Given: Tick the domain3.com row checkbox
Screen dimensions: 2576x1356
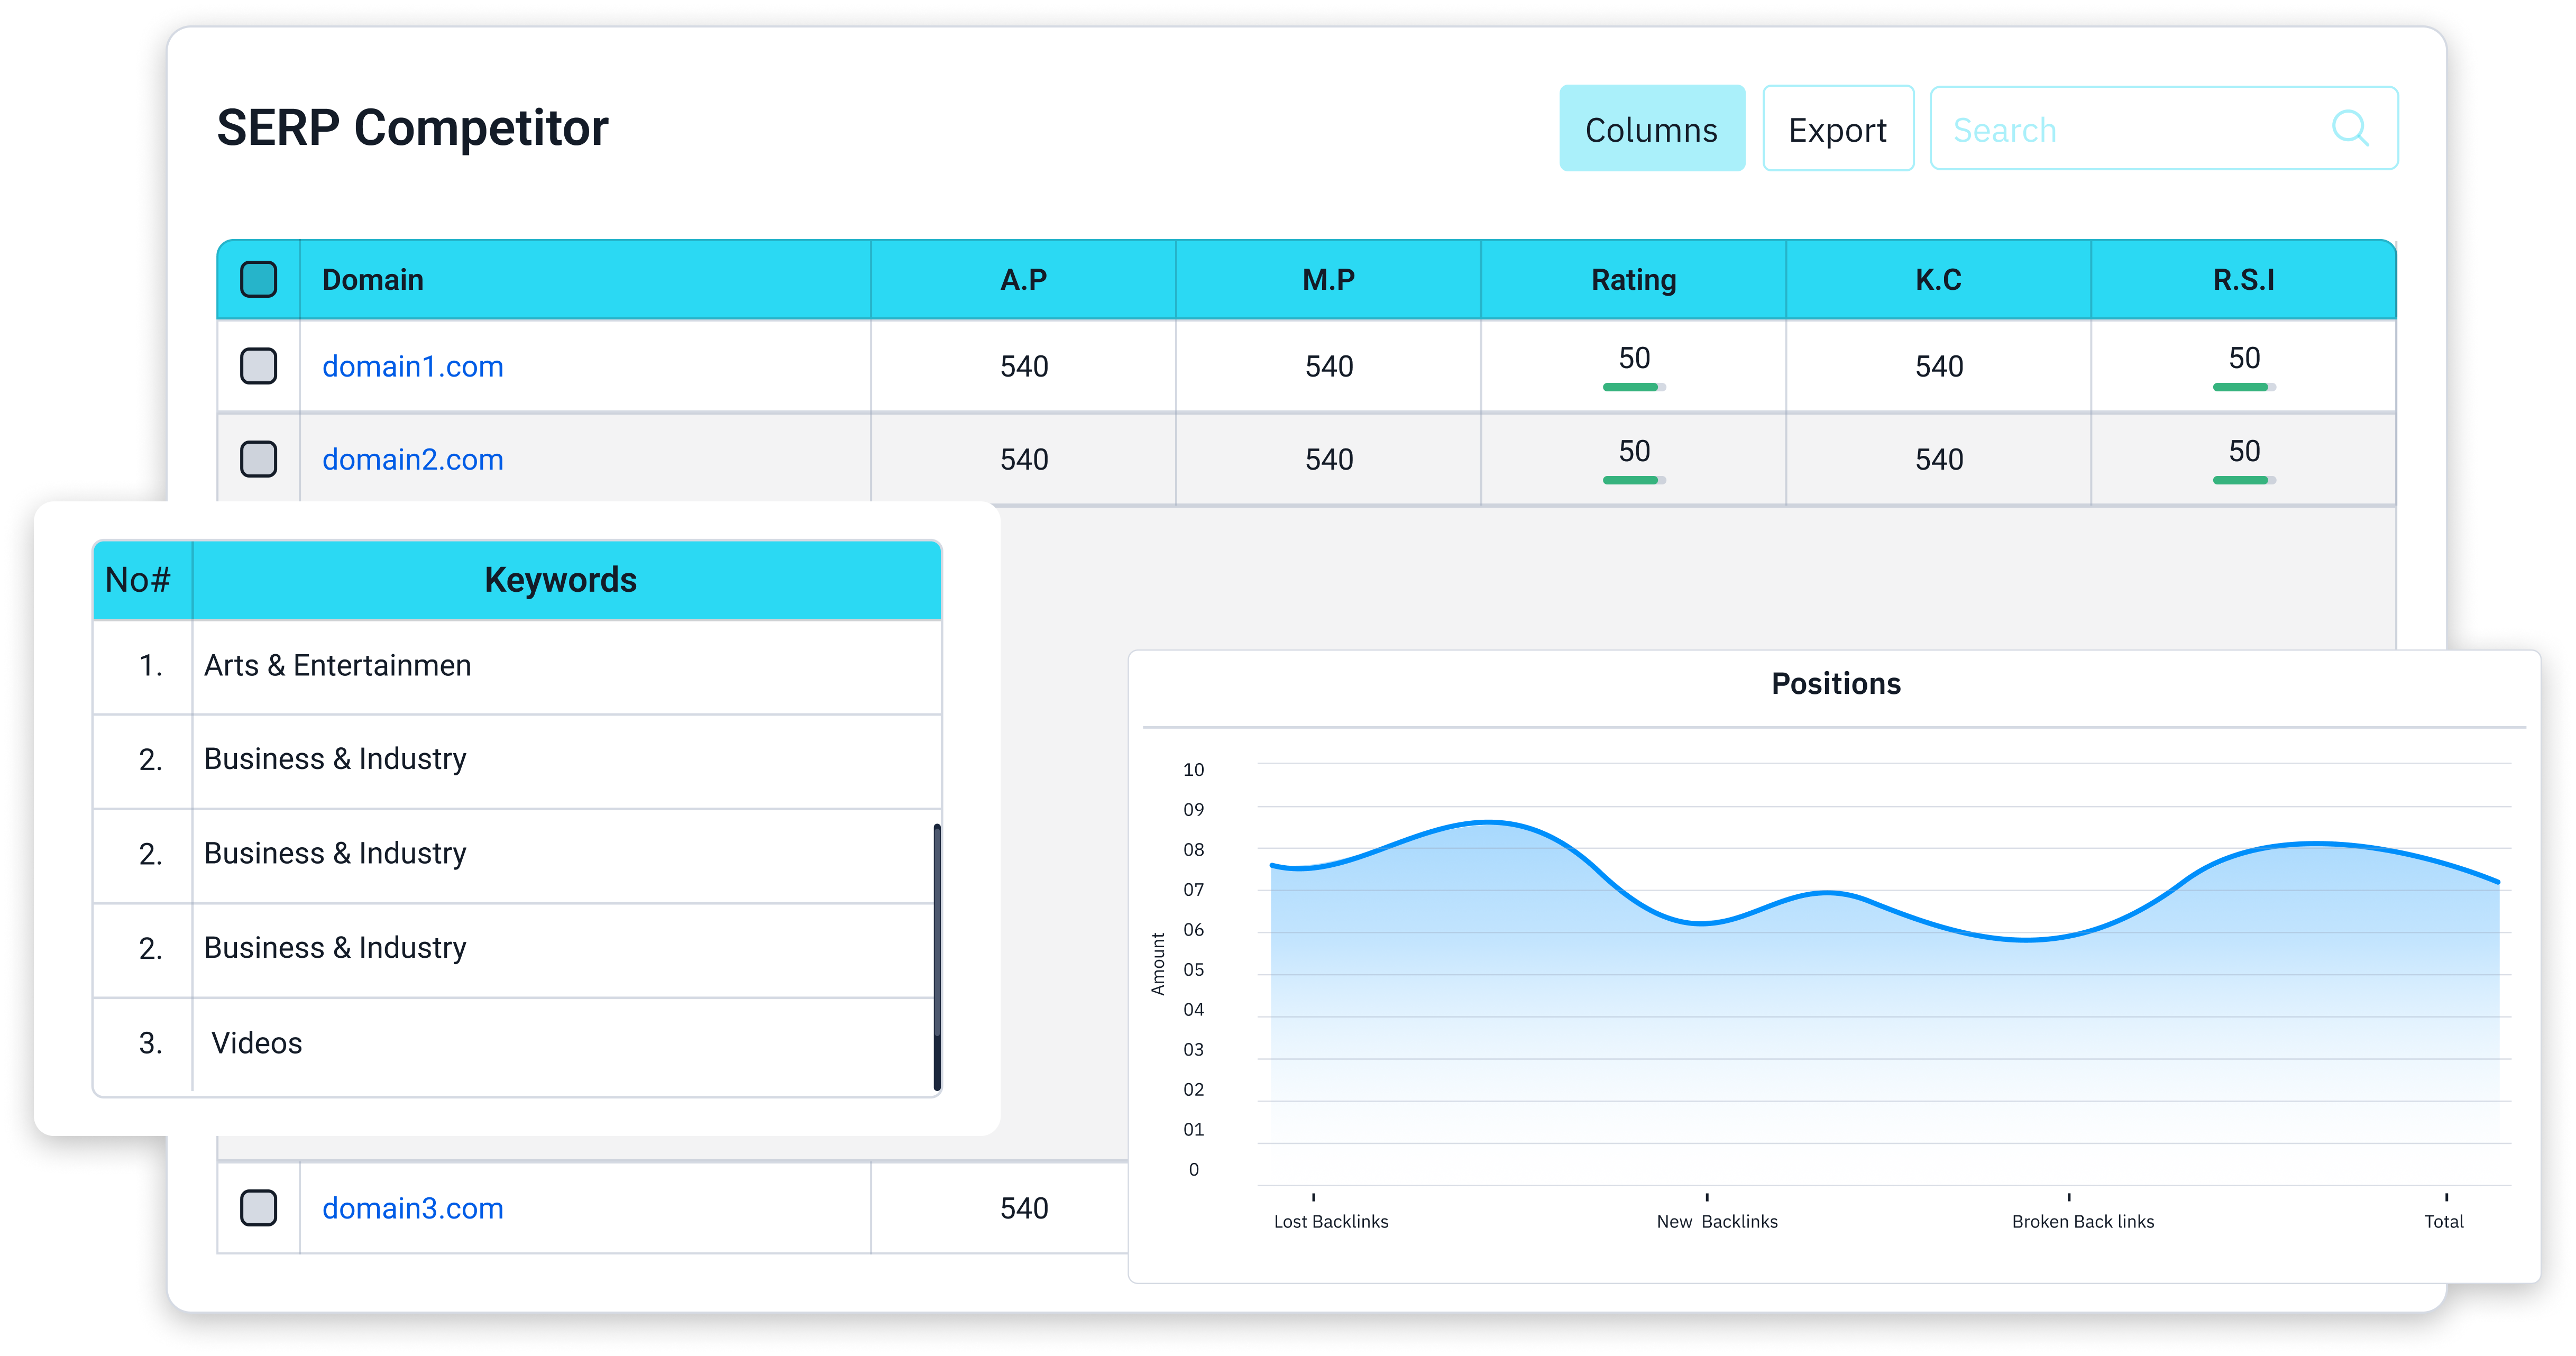Looking at the screenshot, I should coord(259,1208).
